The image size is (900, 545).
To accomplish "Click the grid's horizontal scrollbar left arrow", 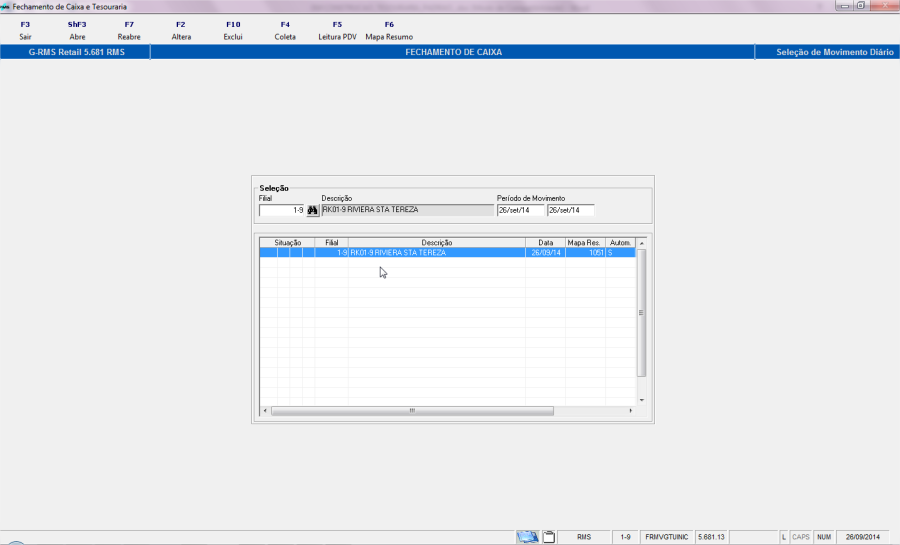I will tap(265, 411).
